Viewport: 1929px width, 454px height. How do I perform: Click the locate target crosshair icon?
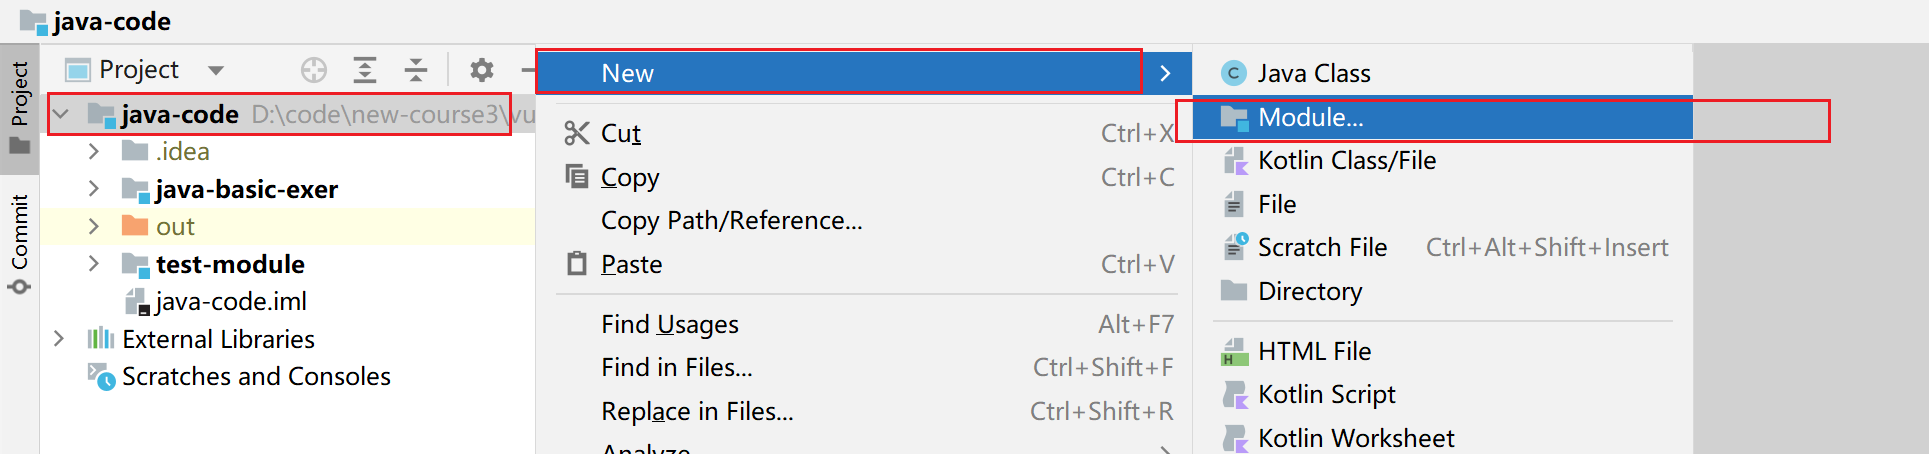[x=314, y=70]
